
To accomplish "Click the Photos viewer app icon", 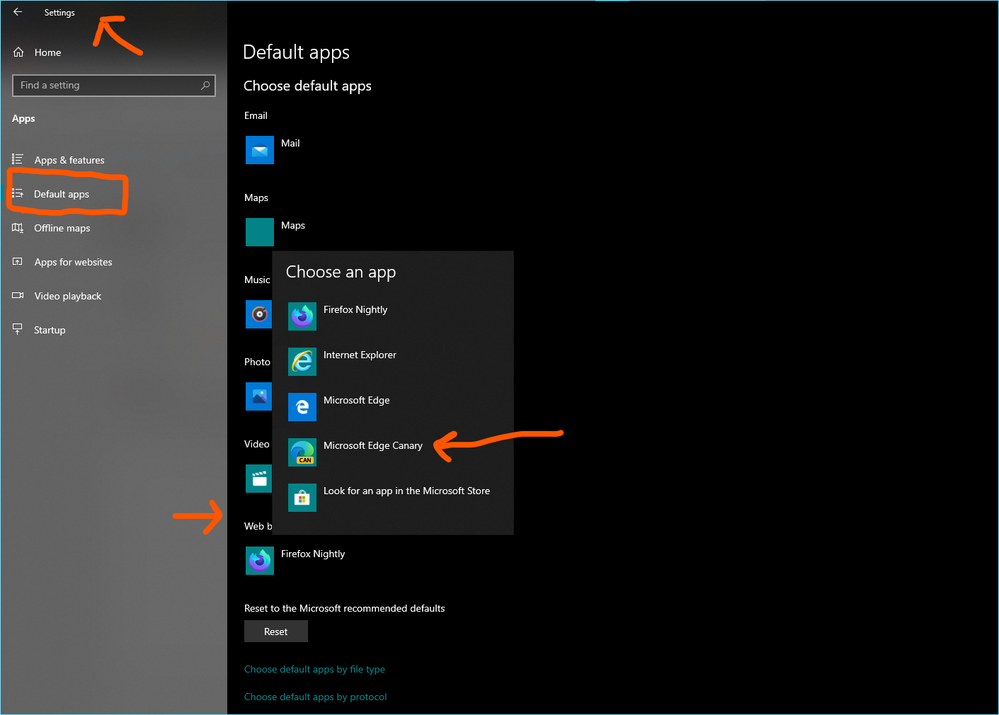I will (259, 396).
